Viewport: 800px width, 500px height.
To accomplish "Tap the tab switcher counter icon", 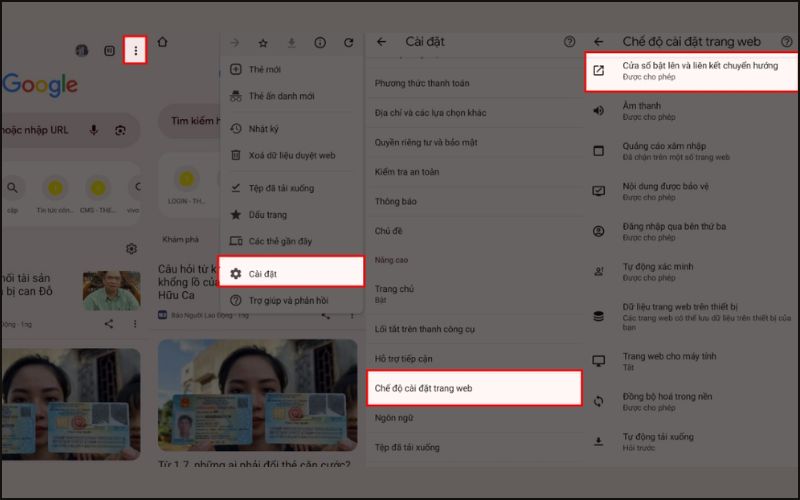I will coord(109,50).
